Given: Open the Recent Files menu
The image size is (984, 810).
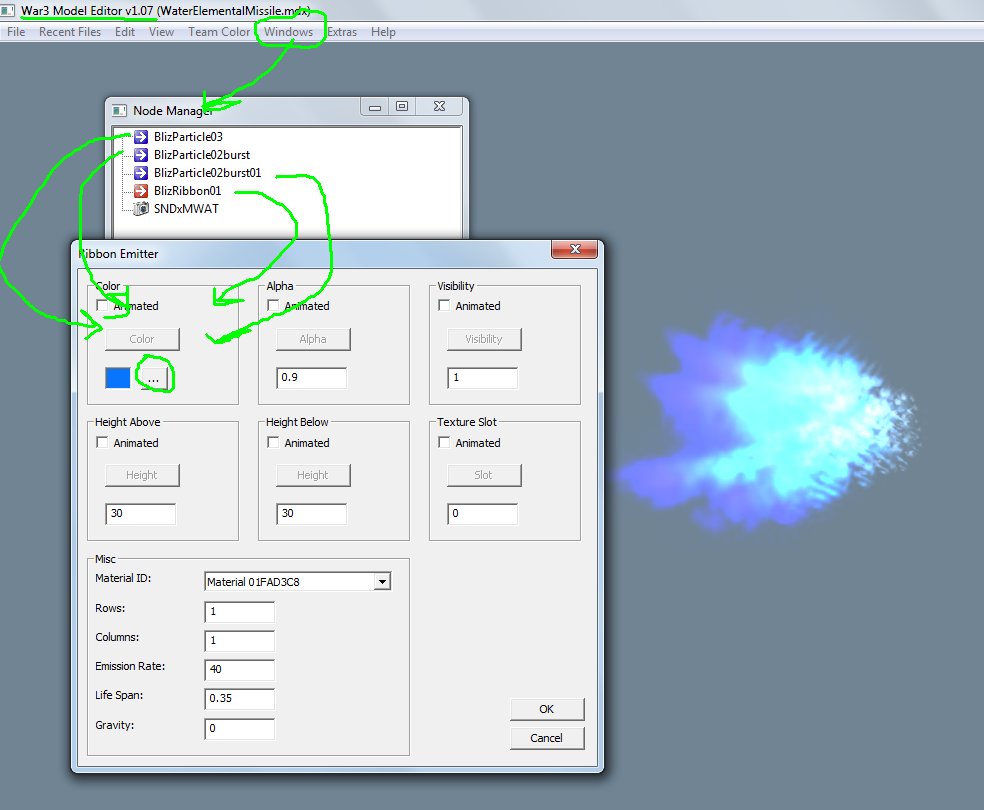Looking at the screenshot, I should tap(70, 32).
